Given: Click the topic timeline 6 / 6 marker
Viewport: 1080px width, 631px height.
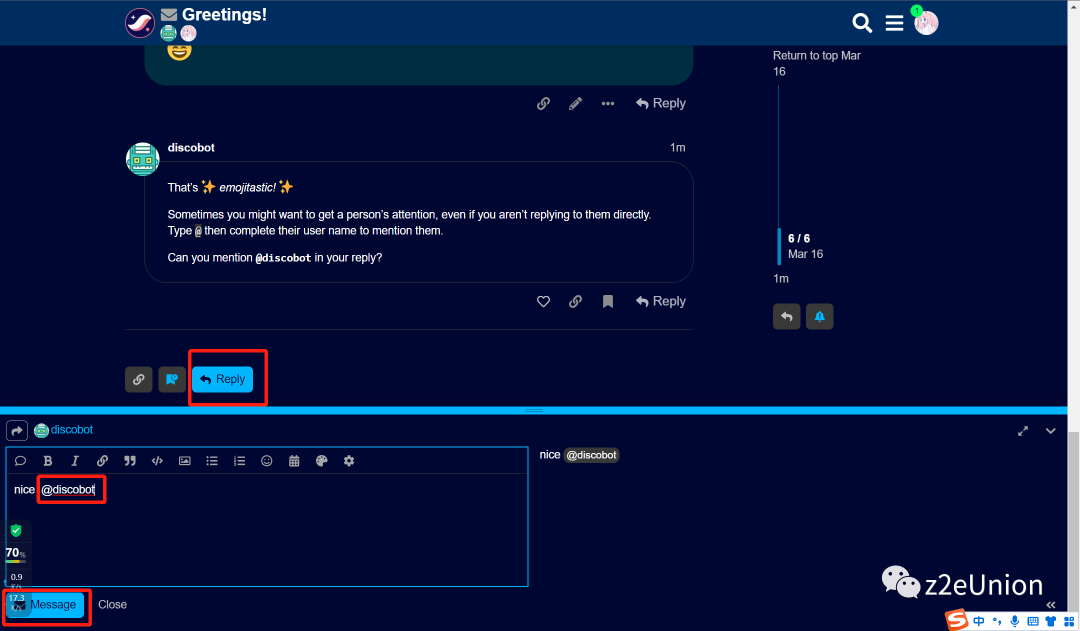Looking at the screenshot, I should (798, 238).
